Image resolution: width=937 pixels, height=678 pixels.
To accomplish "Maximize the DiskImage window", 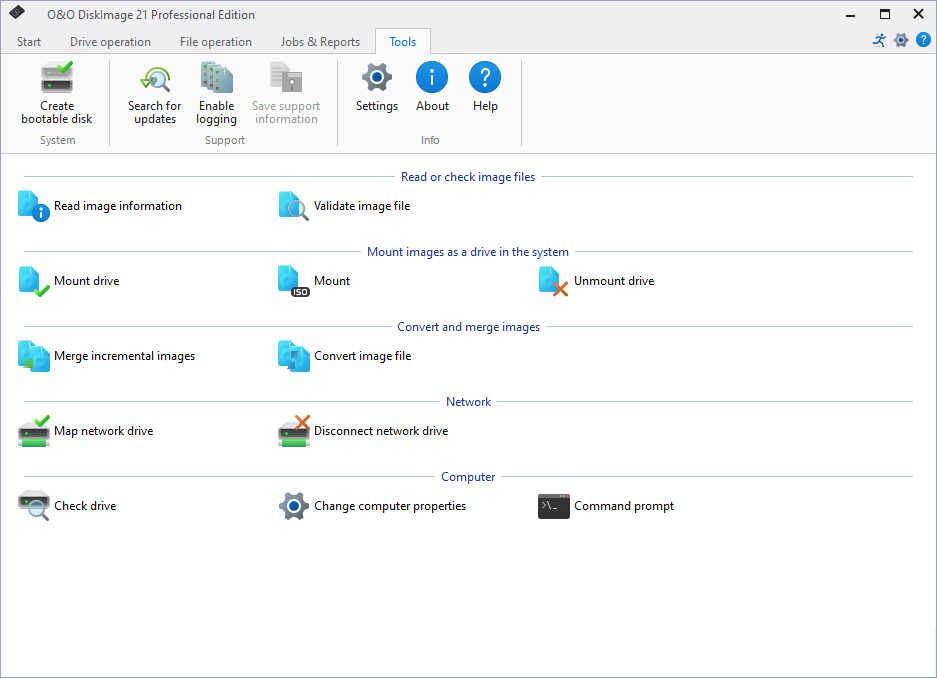I will [x=885, y=14].
